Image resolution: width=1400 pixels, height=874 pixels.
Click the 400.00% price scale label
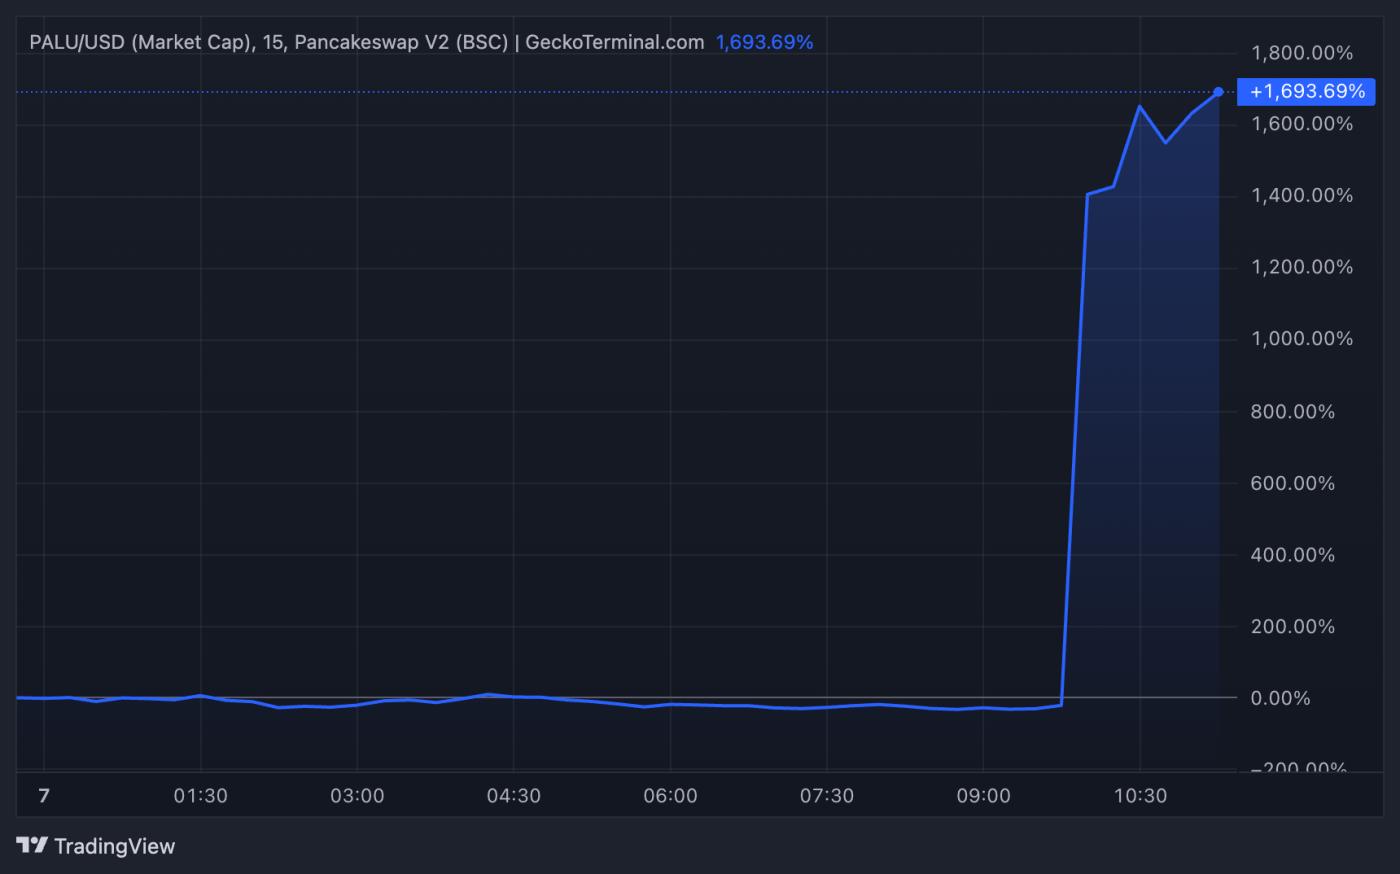1293,555
